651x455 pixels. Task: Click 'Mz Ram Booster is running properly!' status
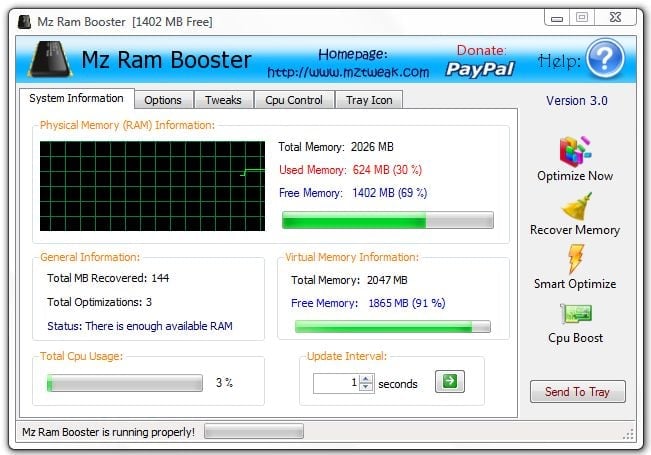(108, 432)
